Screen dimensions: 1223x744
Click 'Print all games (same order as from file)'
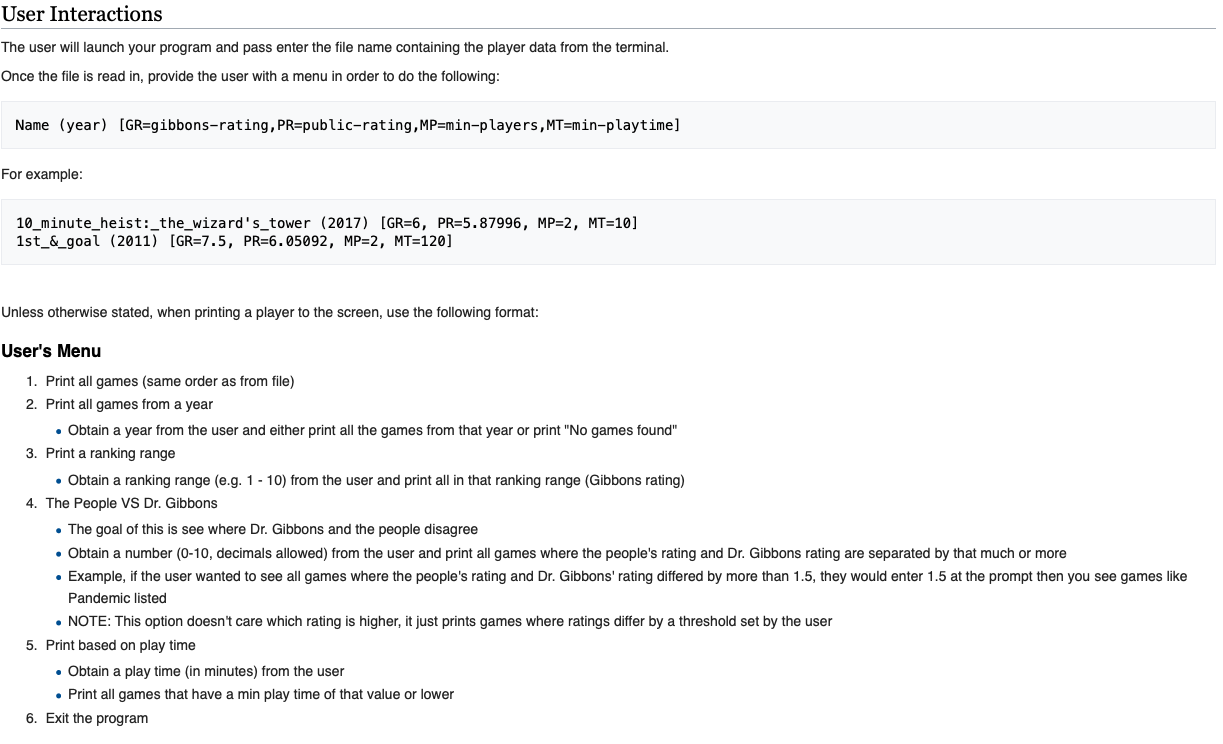pos(170,381)
